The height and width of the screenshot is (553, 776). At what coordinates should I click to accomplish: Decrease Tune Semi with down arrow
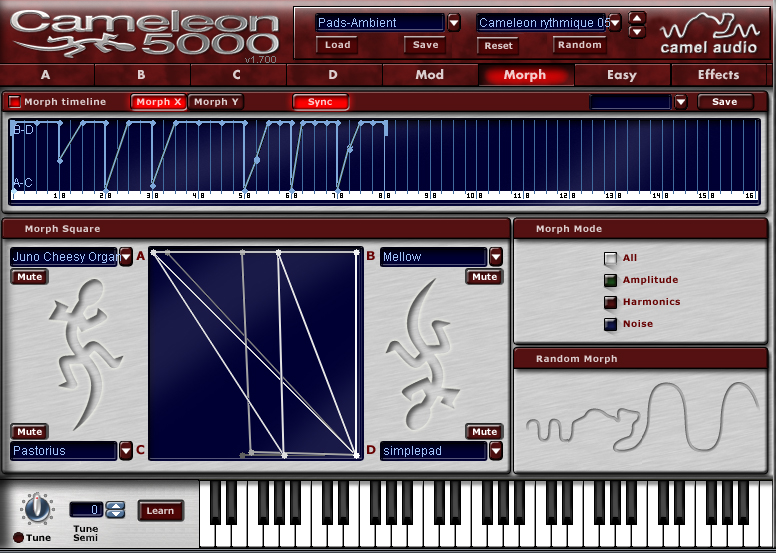[116, 513]
